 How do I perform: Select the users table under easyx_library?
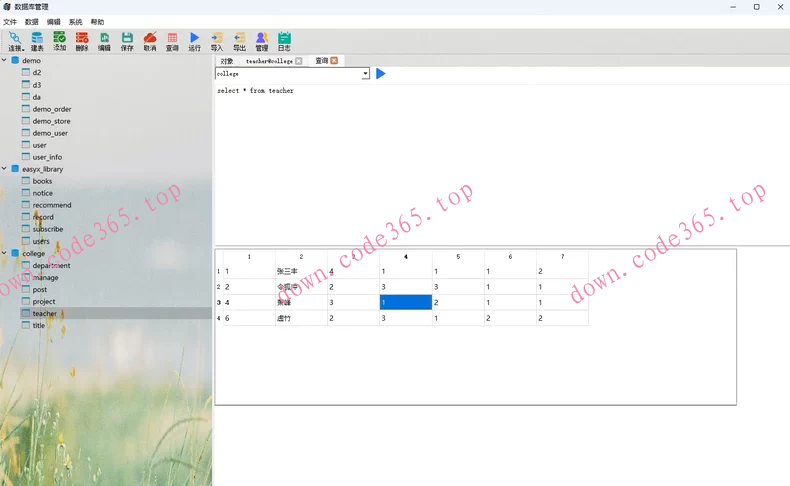coord(41,241)
